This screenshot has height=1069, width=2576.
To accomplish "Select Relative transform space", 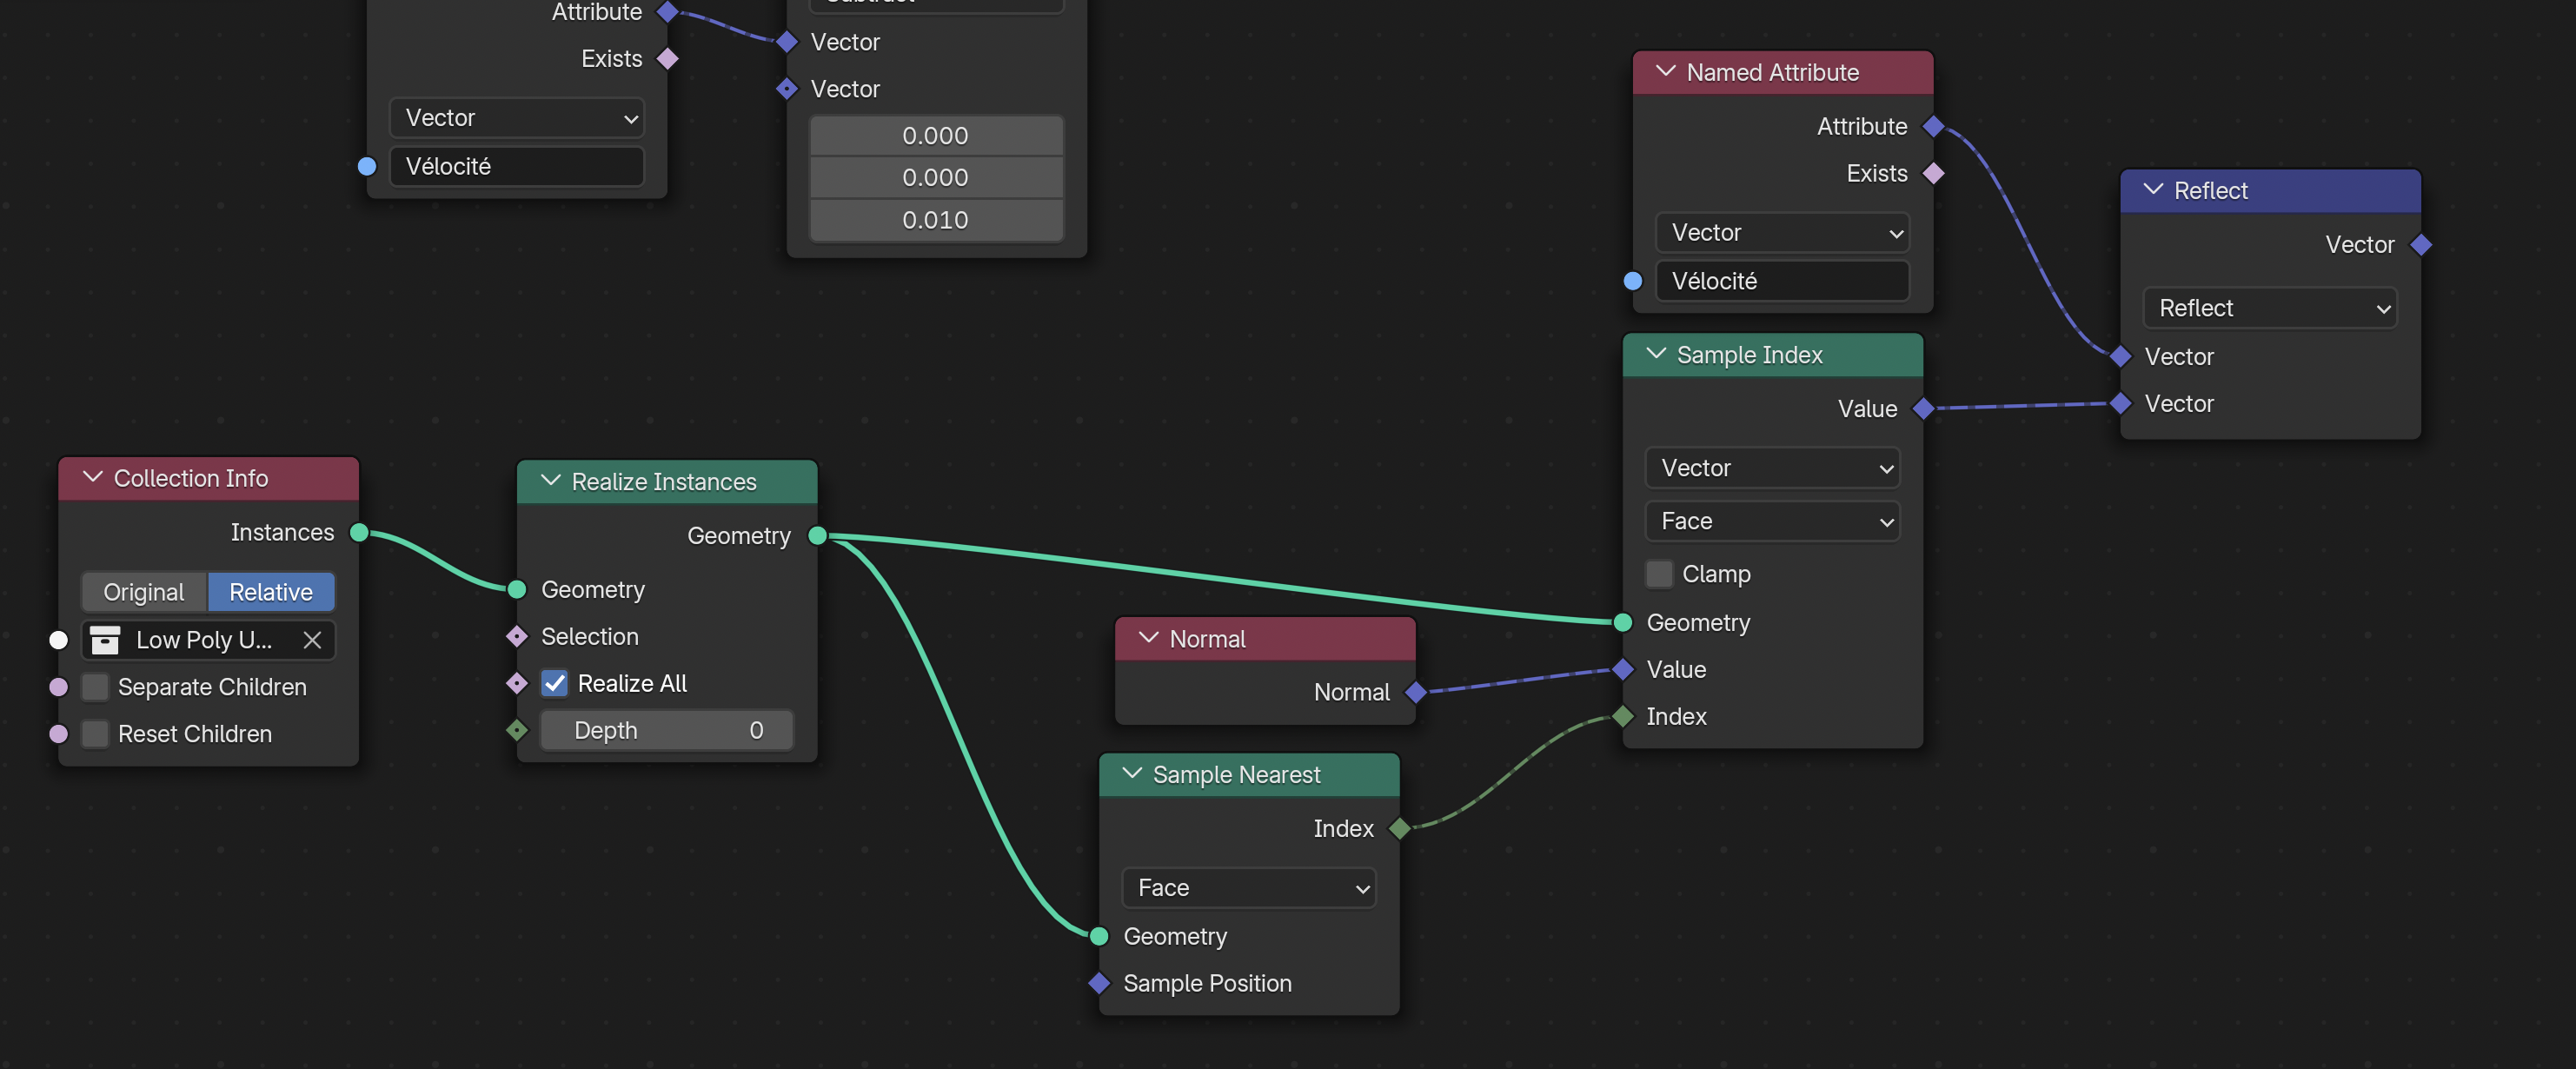I will pyautogui.click(x=271, y=592).
